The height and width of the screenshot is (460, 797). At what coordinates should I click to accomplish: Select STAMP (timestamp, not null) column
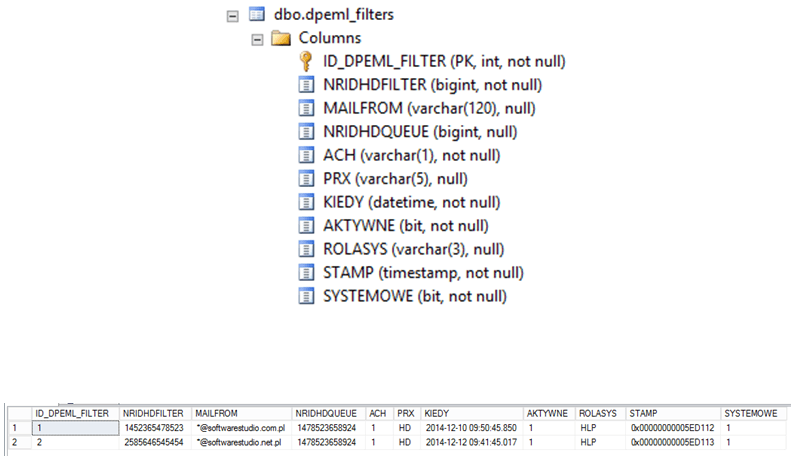tap(423, 272)
